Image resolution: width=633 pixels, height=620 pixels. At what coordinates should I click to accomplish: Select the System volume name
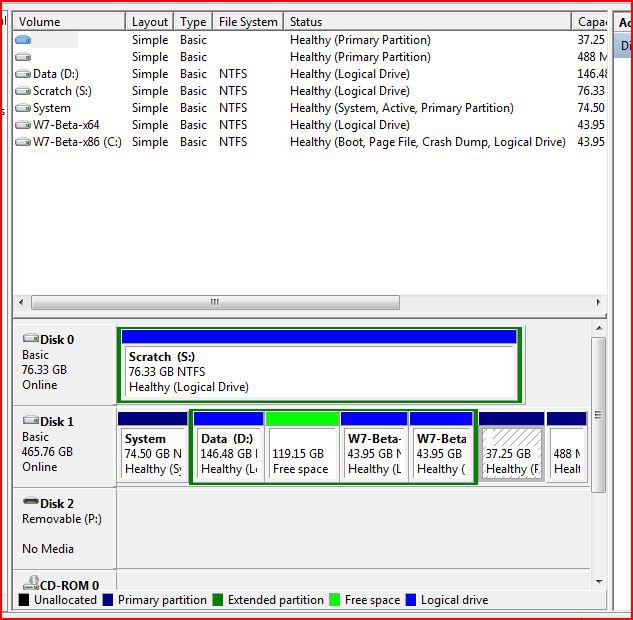(52, 108)
